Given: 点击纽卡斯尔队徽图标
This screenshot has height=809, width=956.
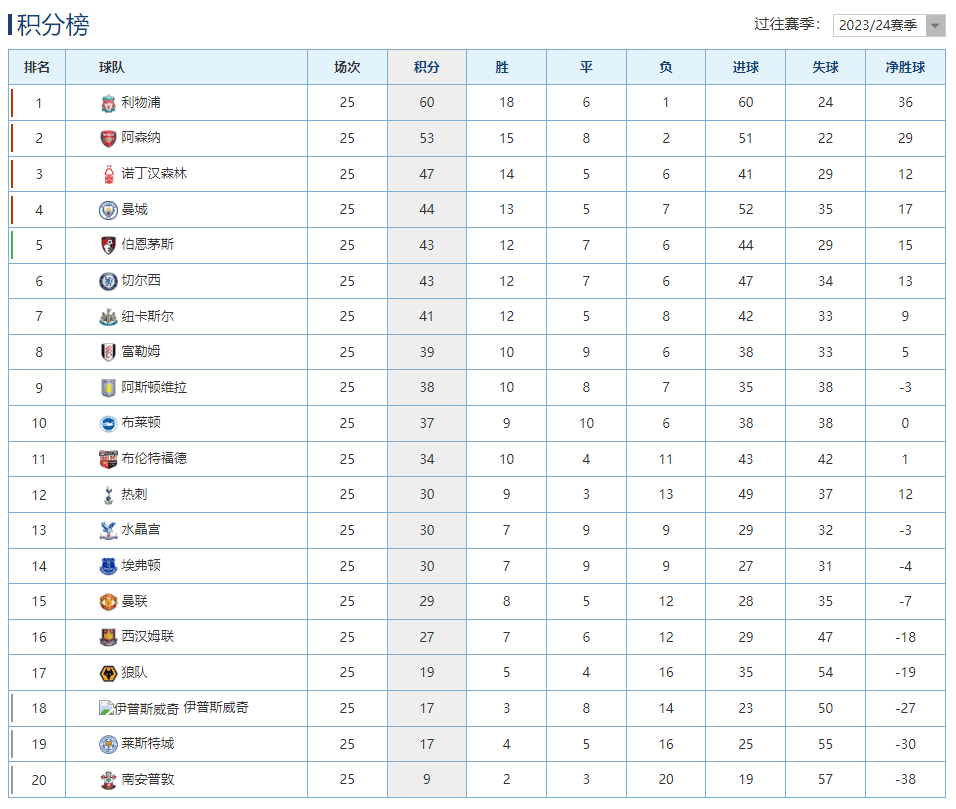Looking at the screenshot, I should click(x=108, y=316).
